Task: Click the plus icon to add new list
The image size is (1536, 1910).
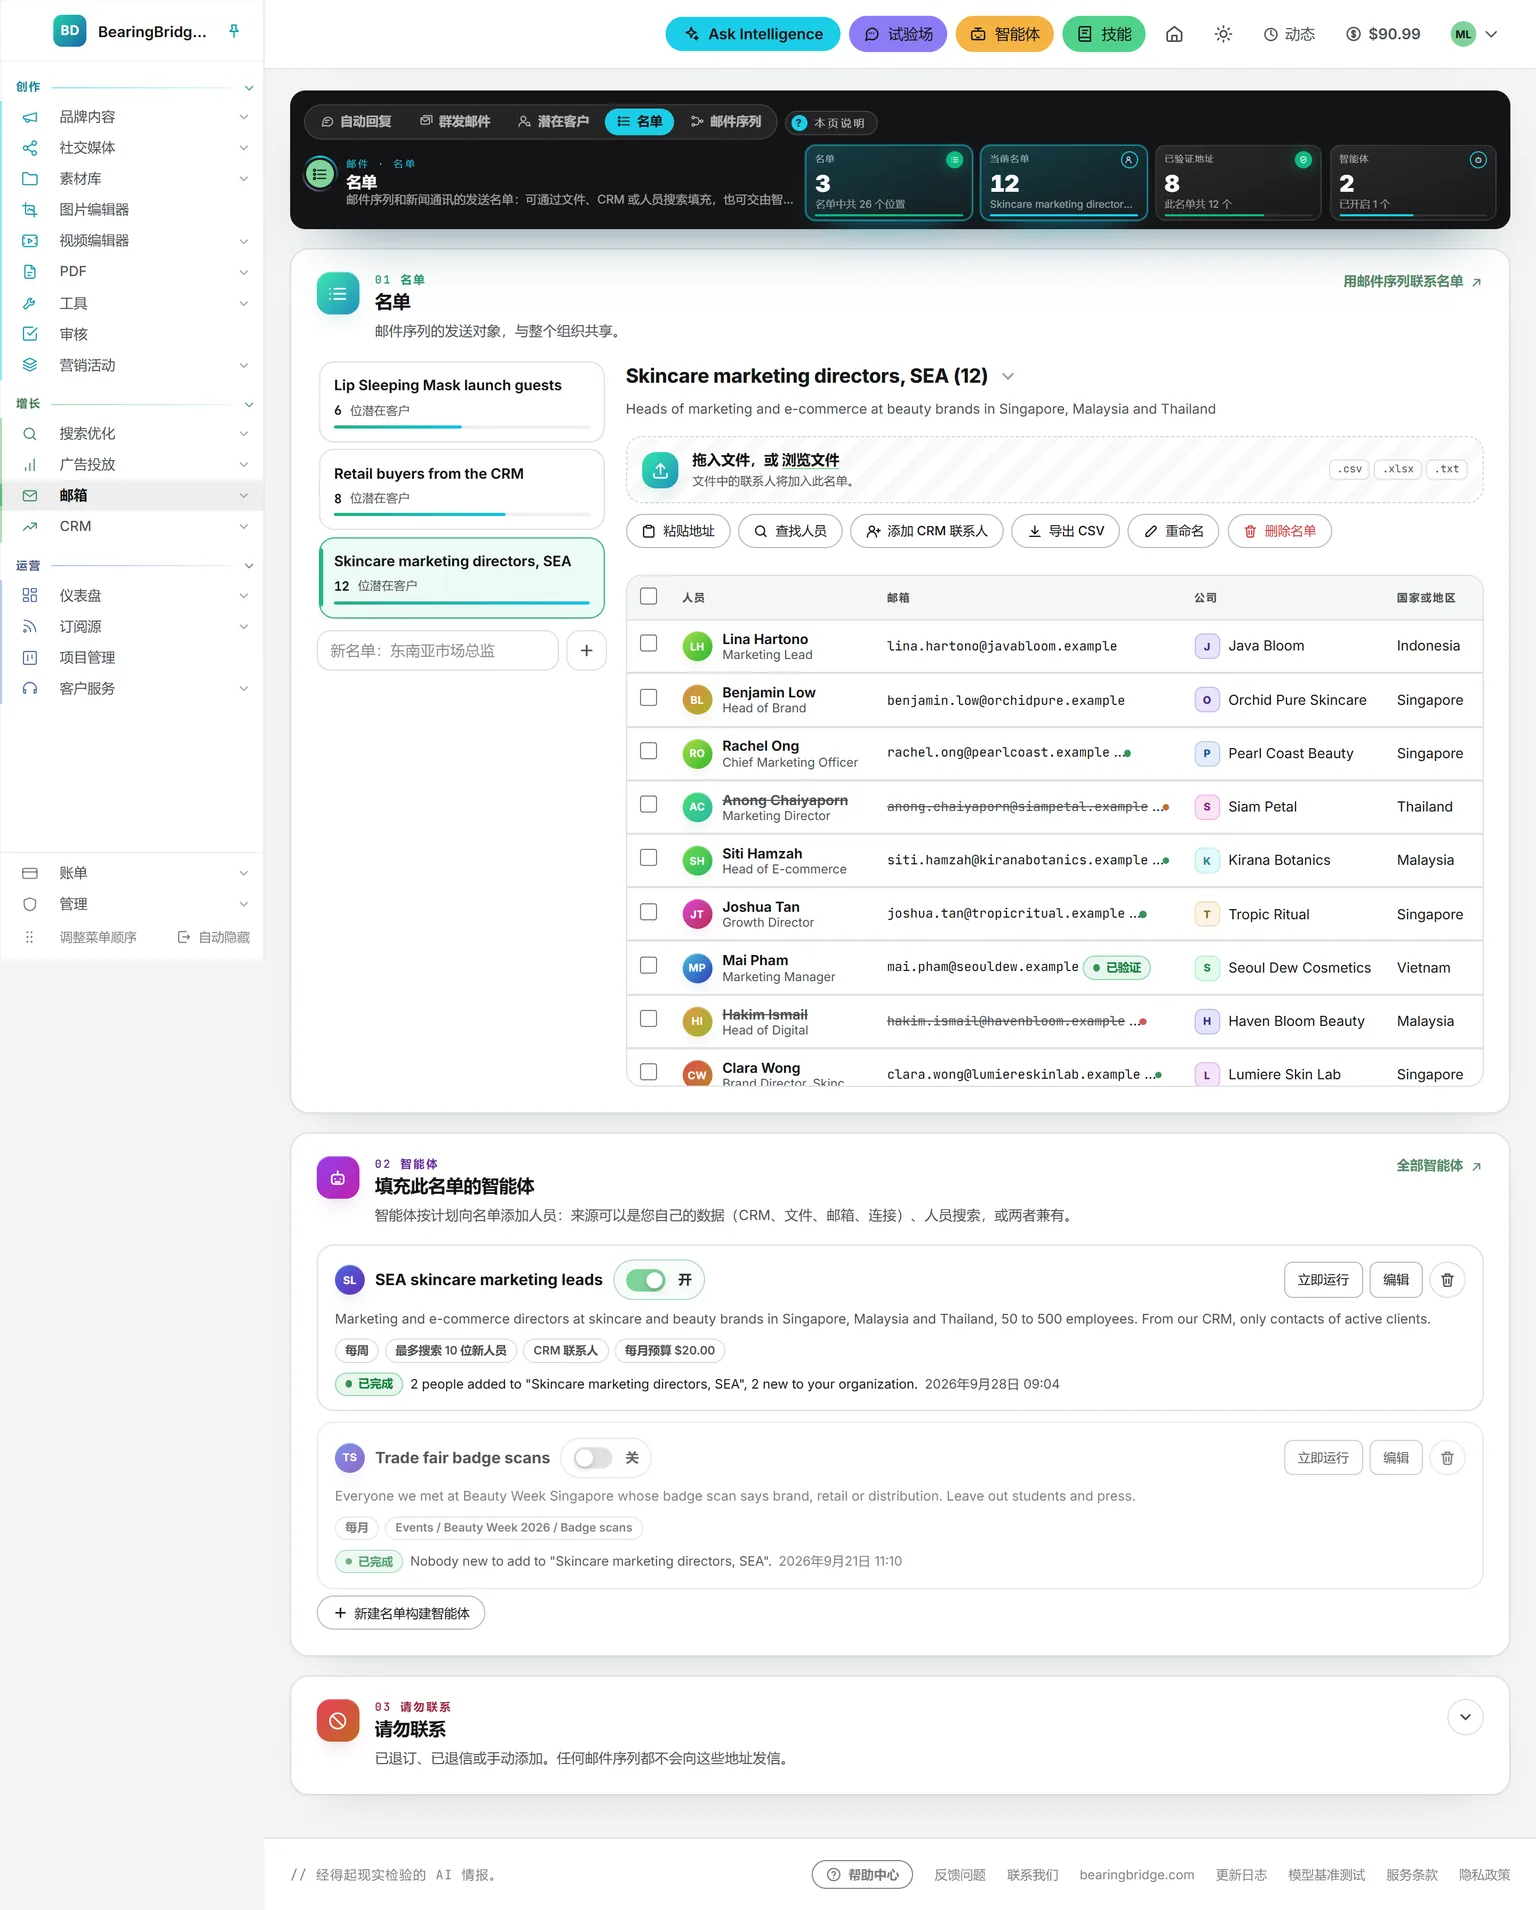Action: (x=587, y=651)
